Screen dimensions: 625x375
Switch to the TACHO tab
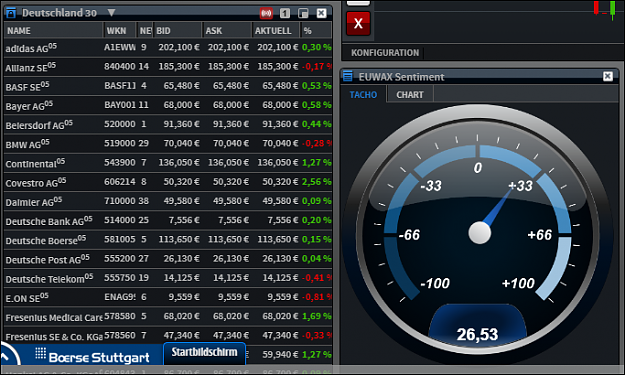tap(363, 95)
